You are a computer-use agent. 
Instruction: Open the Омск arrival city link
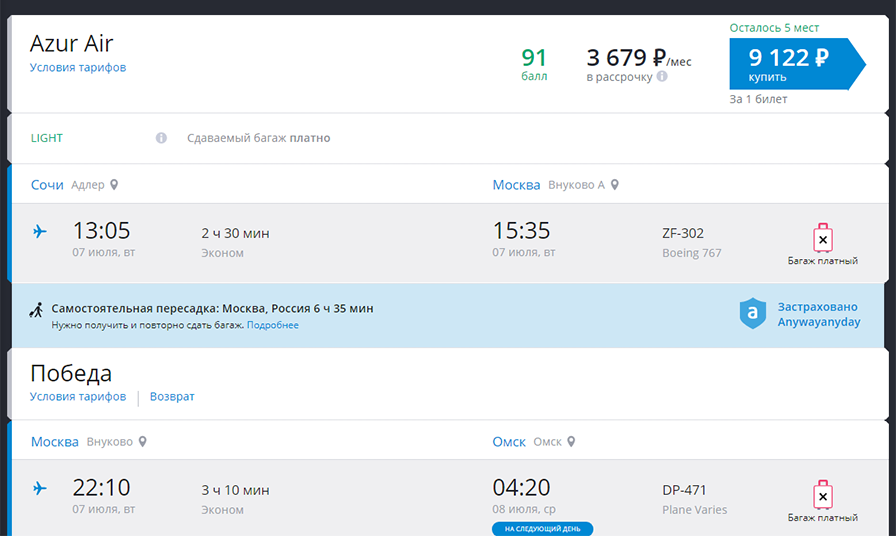[x=509, y=442]
